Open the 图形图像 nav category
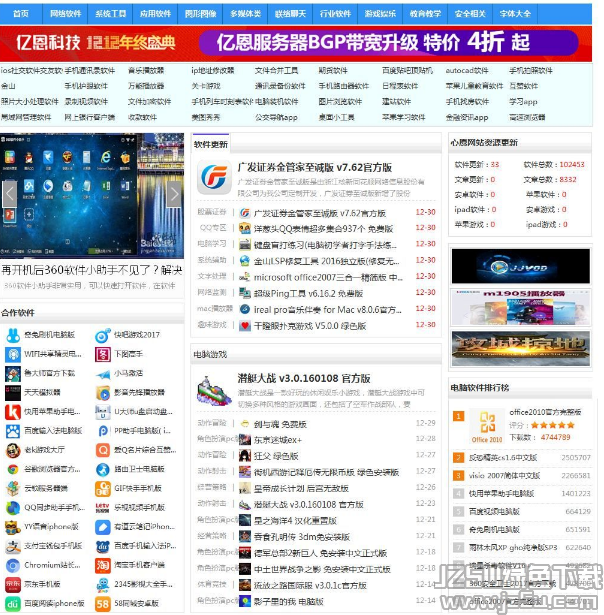 coord(200,14)
